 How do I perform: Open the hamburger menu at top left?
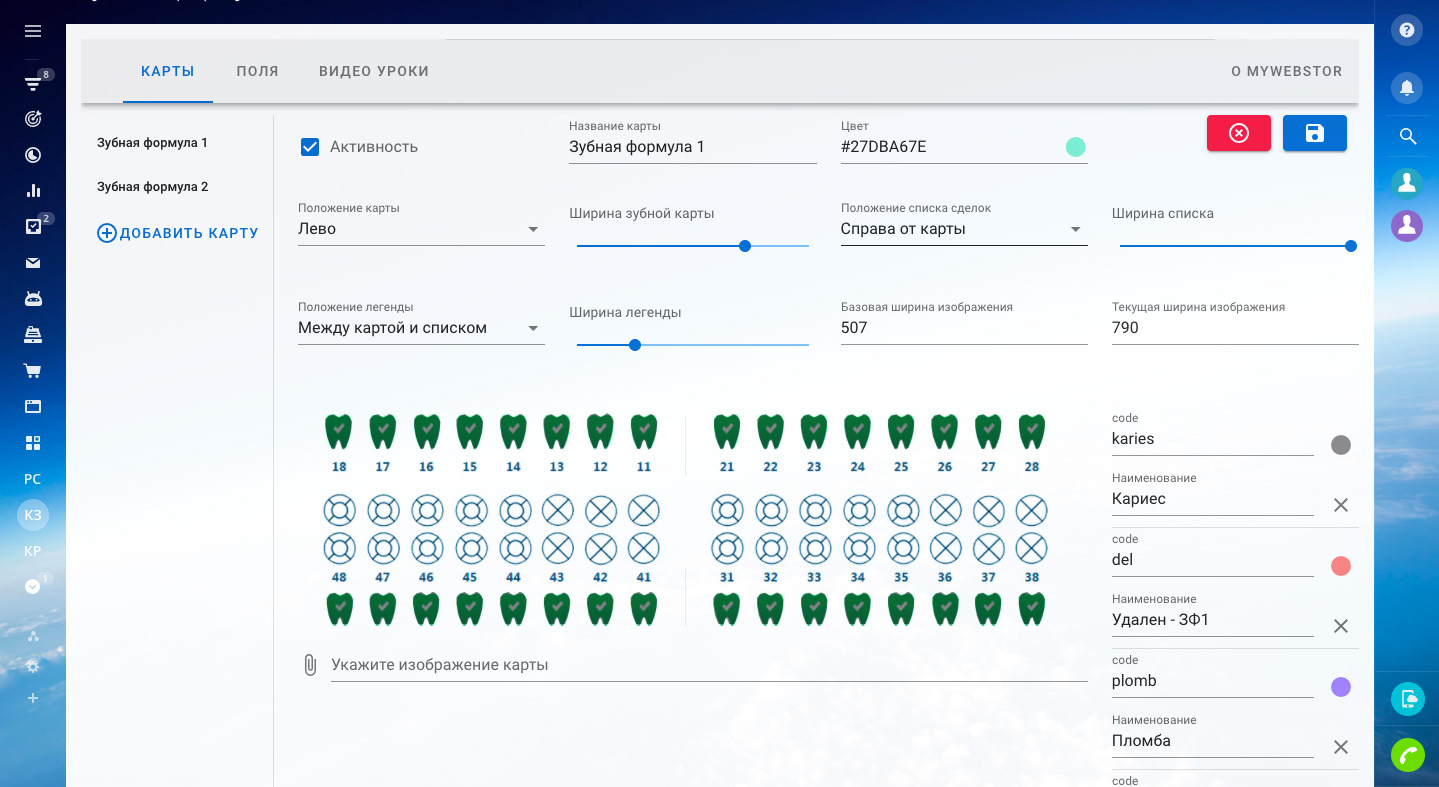point(33,31)
